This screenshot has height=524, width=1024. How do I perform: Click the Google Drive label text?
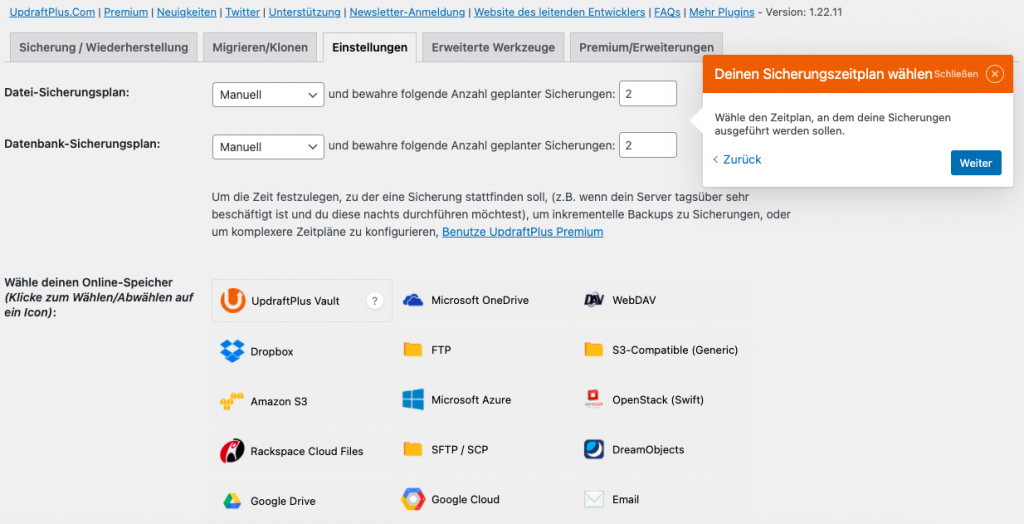pos(283,501)
